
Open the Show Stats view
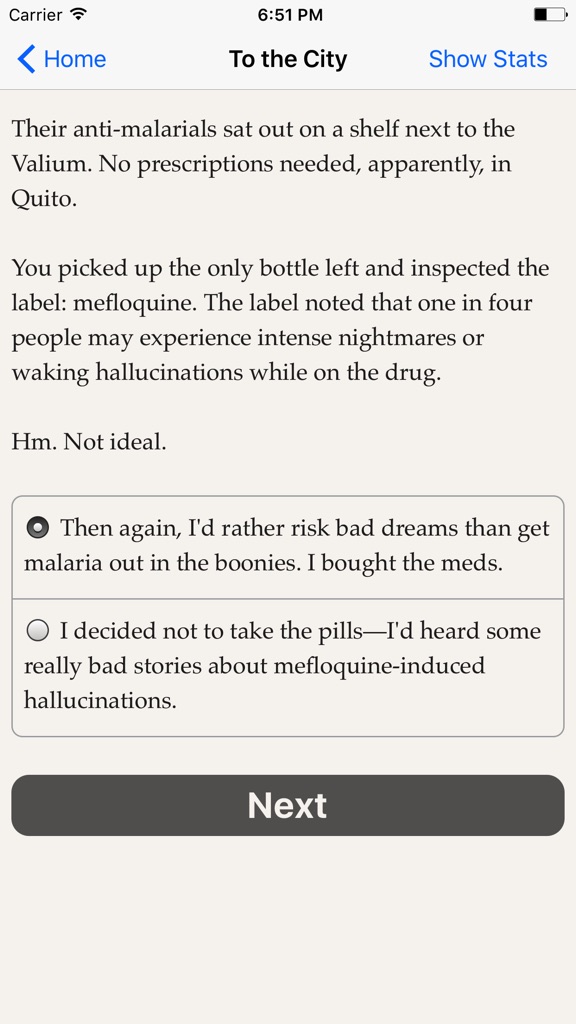pyautogui.click(x=488, y=59)
